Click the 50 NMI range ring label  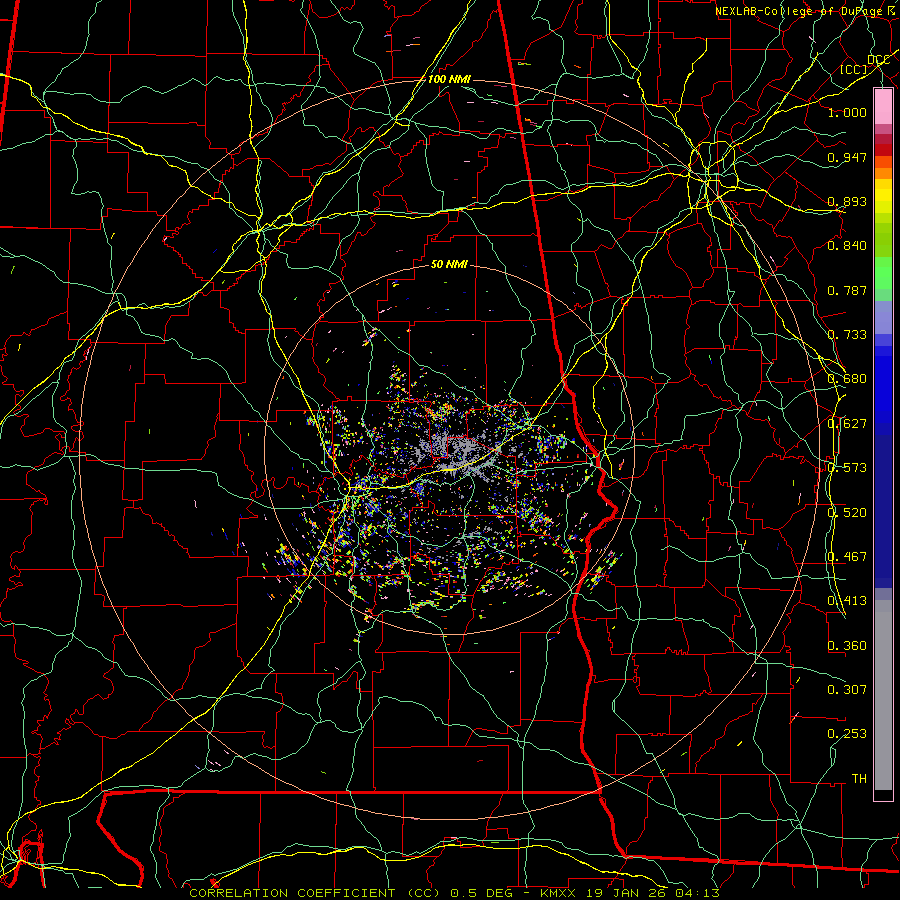pyautogui.click(x=449, y=264)
